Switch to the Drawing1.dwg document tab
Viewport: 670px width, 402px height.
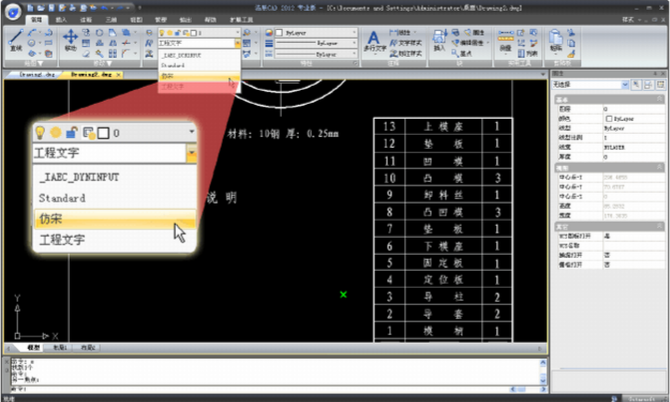click(37, 74)
